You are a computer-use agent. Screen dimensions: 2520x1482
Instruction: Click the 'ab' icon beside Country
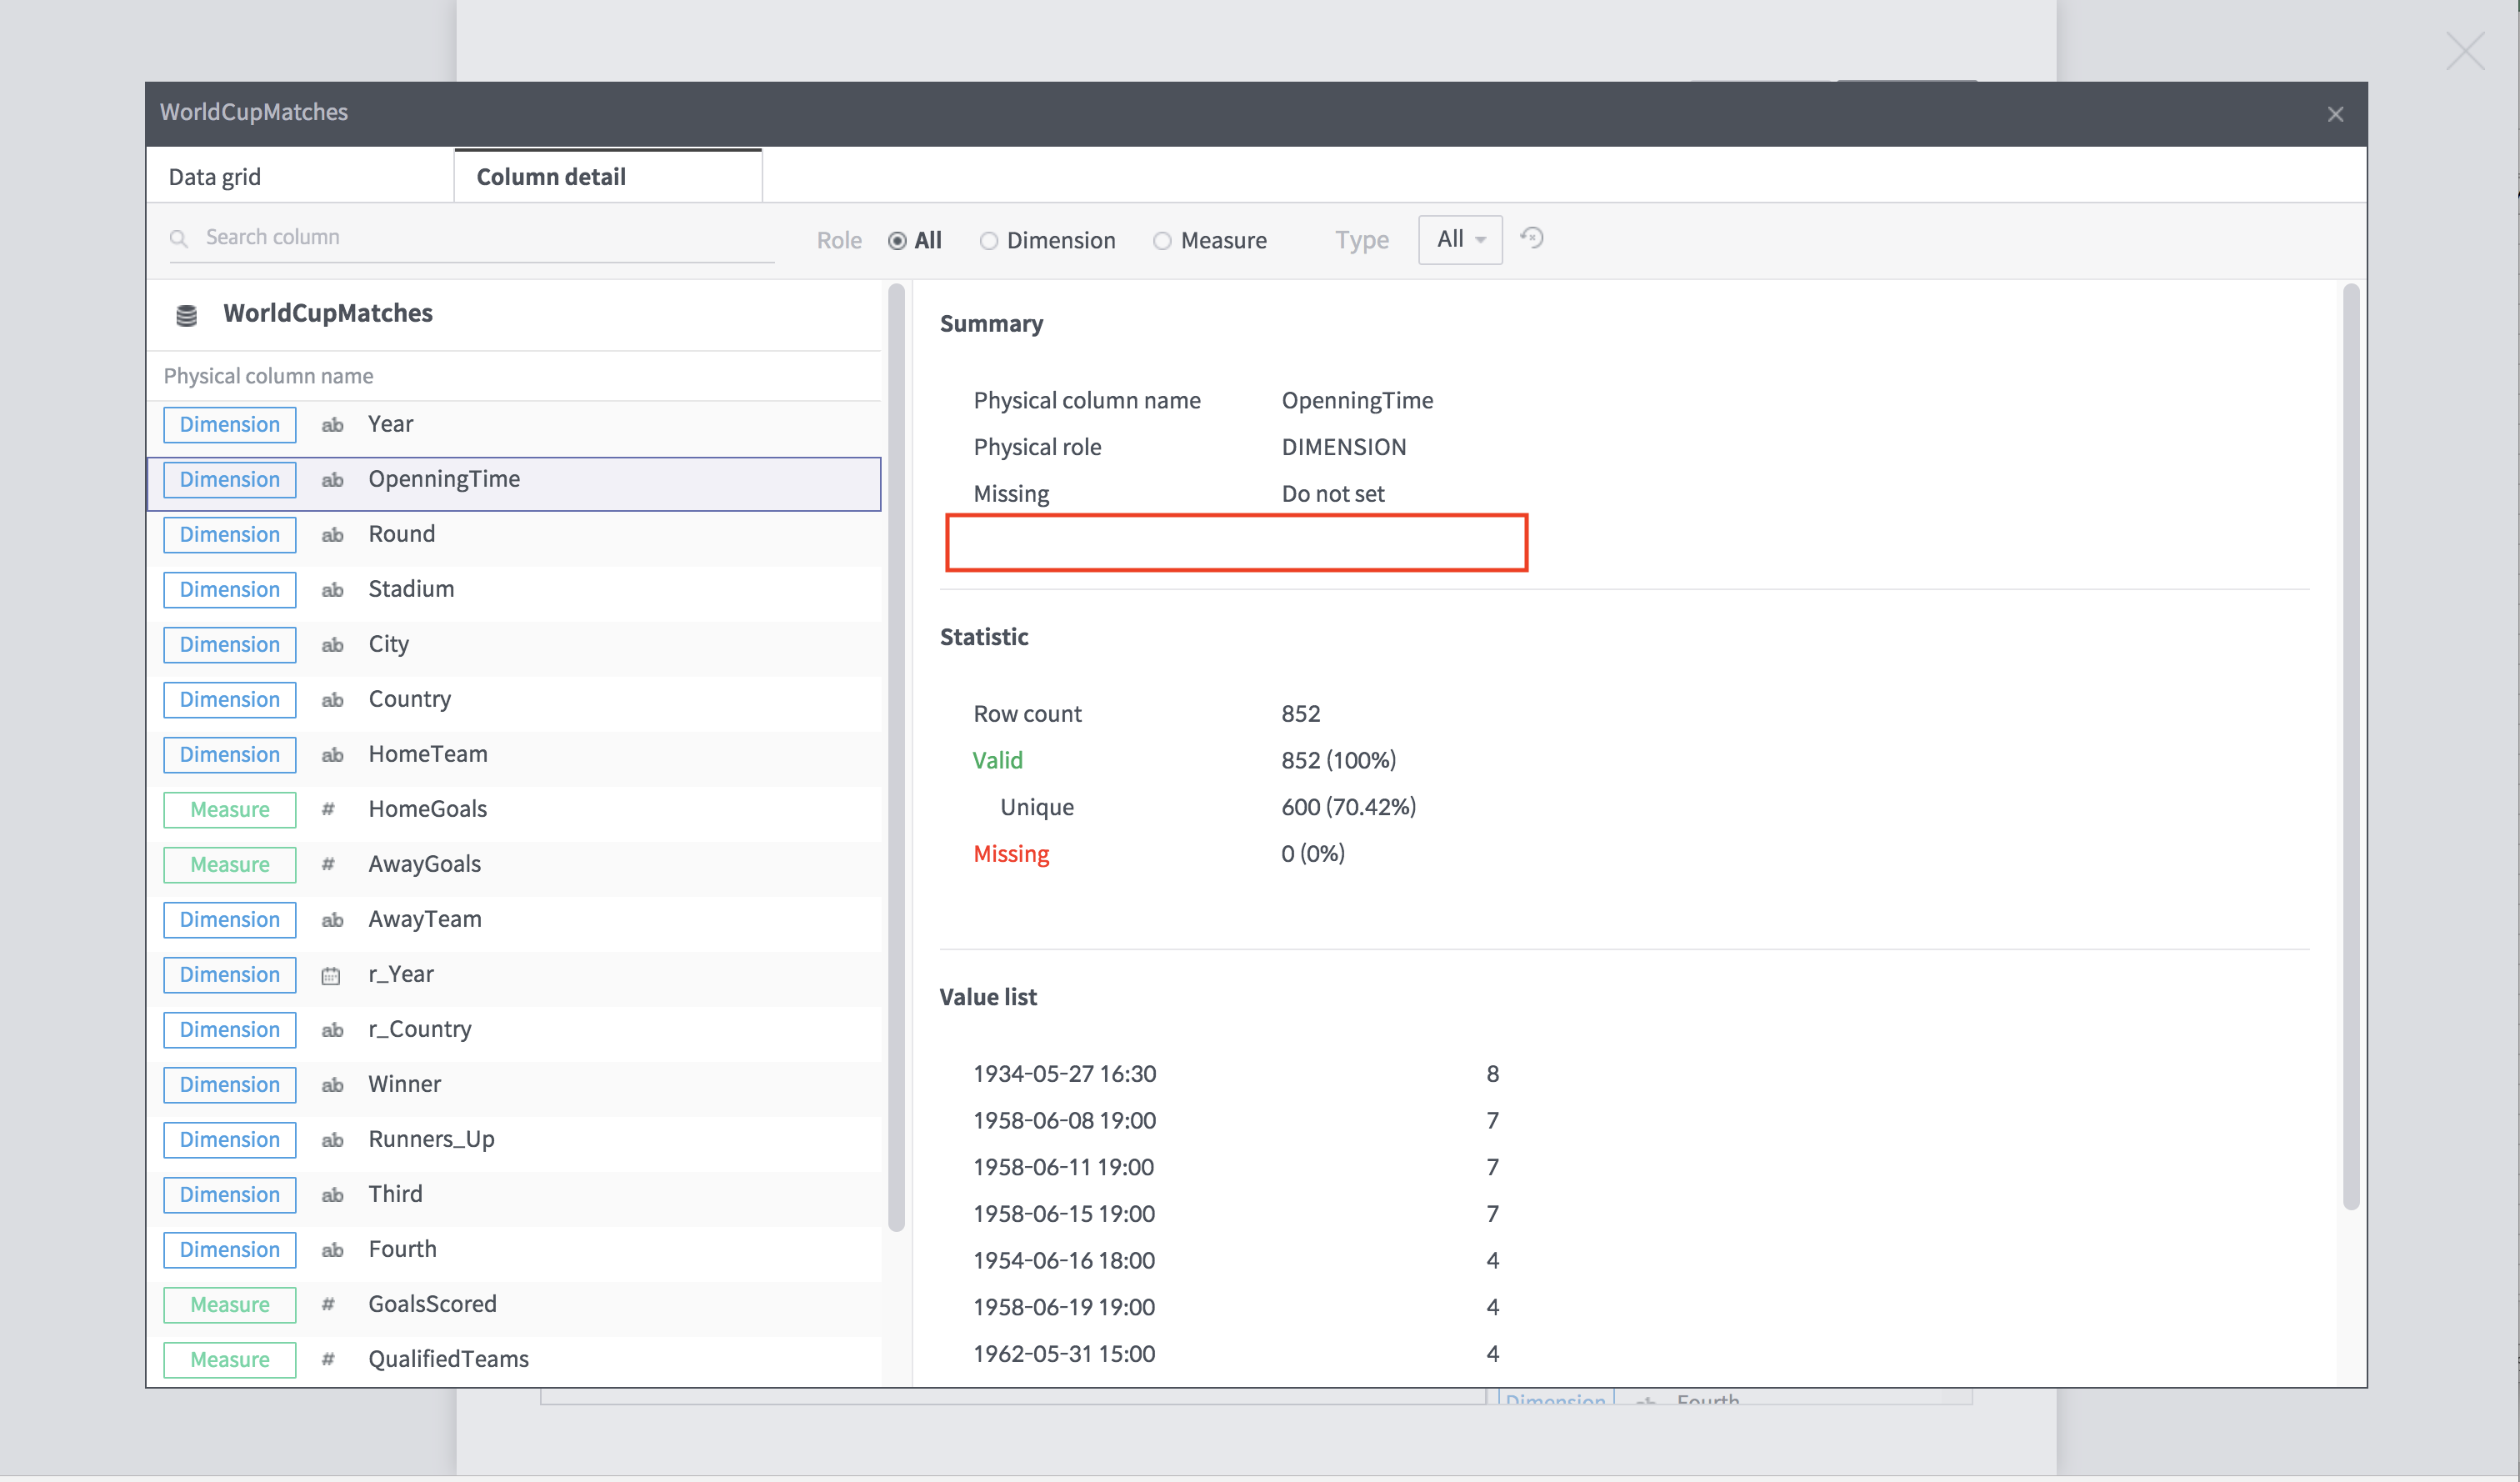[x=331, y=699]
